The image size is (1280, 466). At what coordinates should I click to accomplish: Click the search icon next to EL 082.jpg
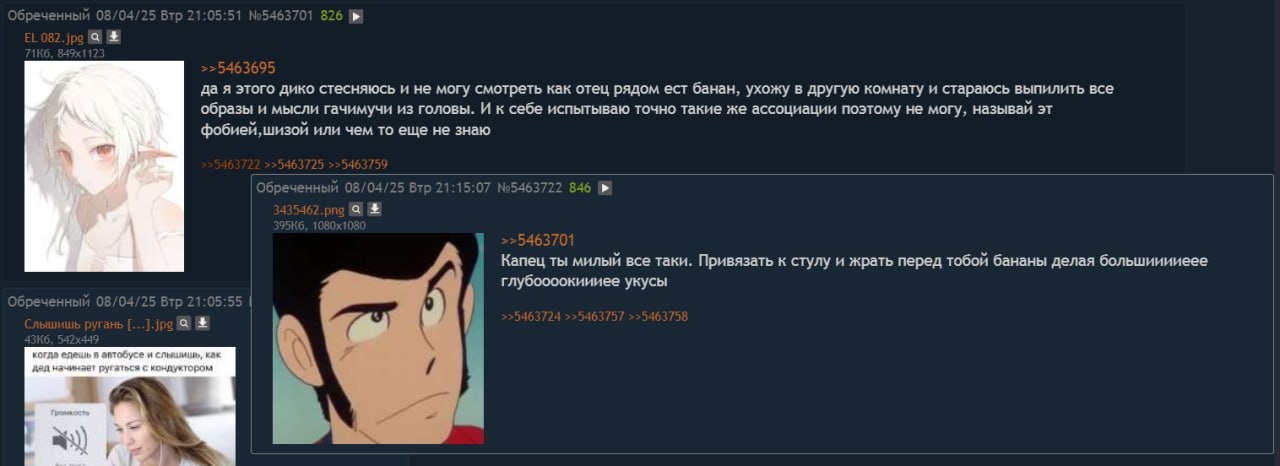(95, 37)
